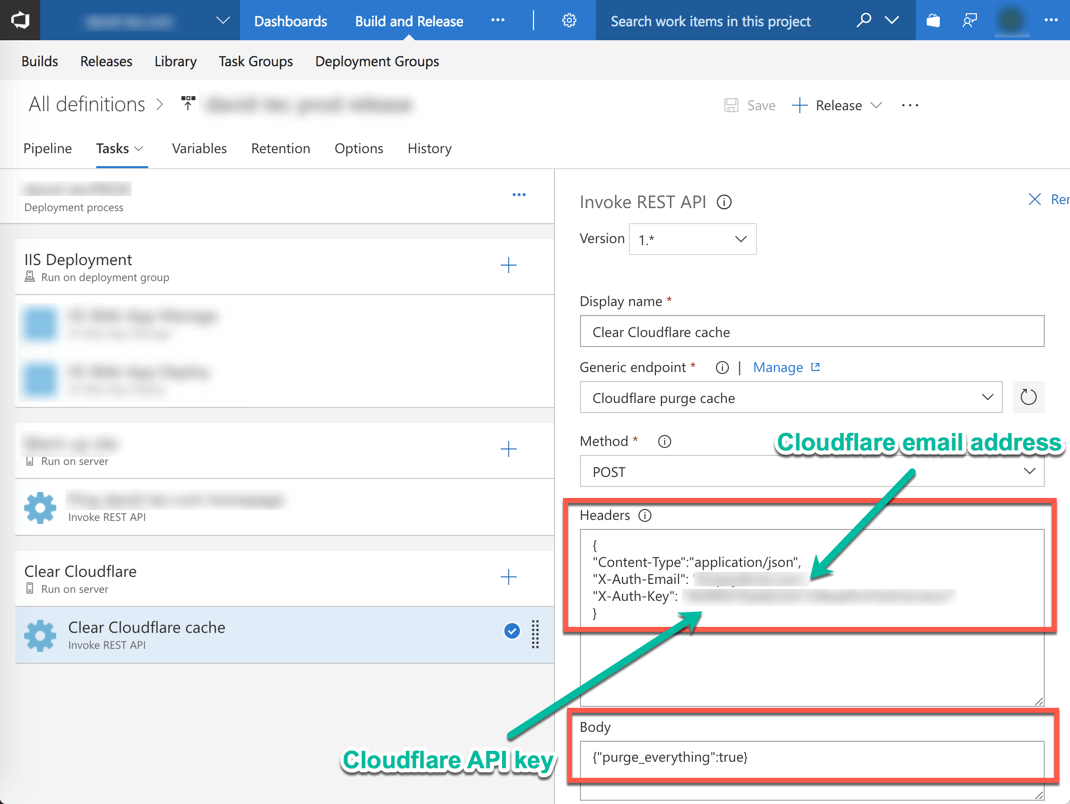Screen dimensions: 1070x804
Task: Click the settings gear icon in top bar
Action: 569,21
